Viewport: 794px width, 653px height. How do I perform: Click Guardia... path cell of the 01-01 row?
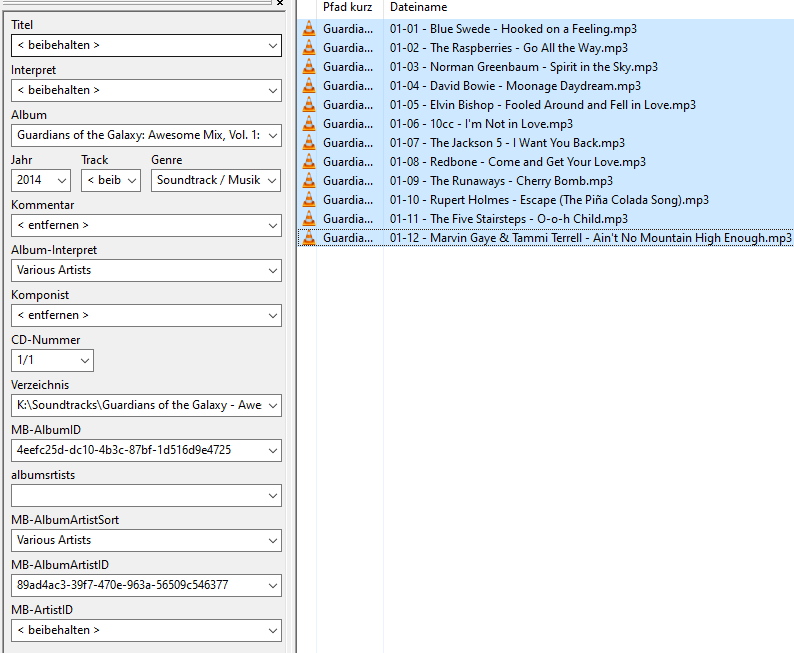(x=348, y=29)
